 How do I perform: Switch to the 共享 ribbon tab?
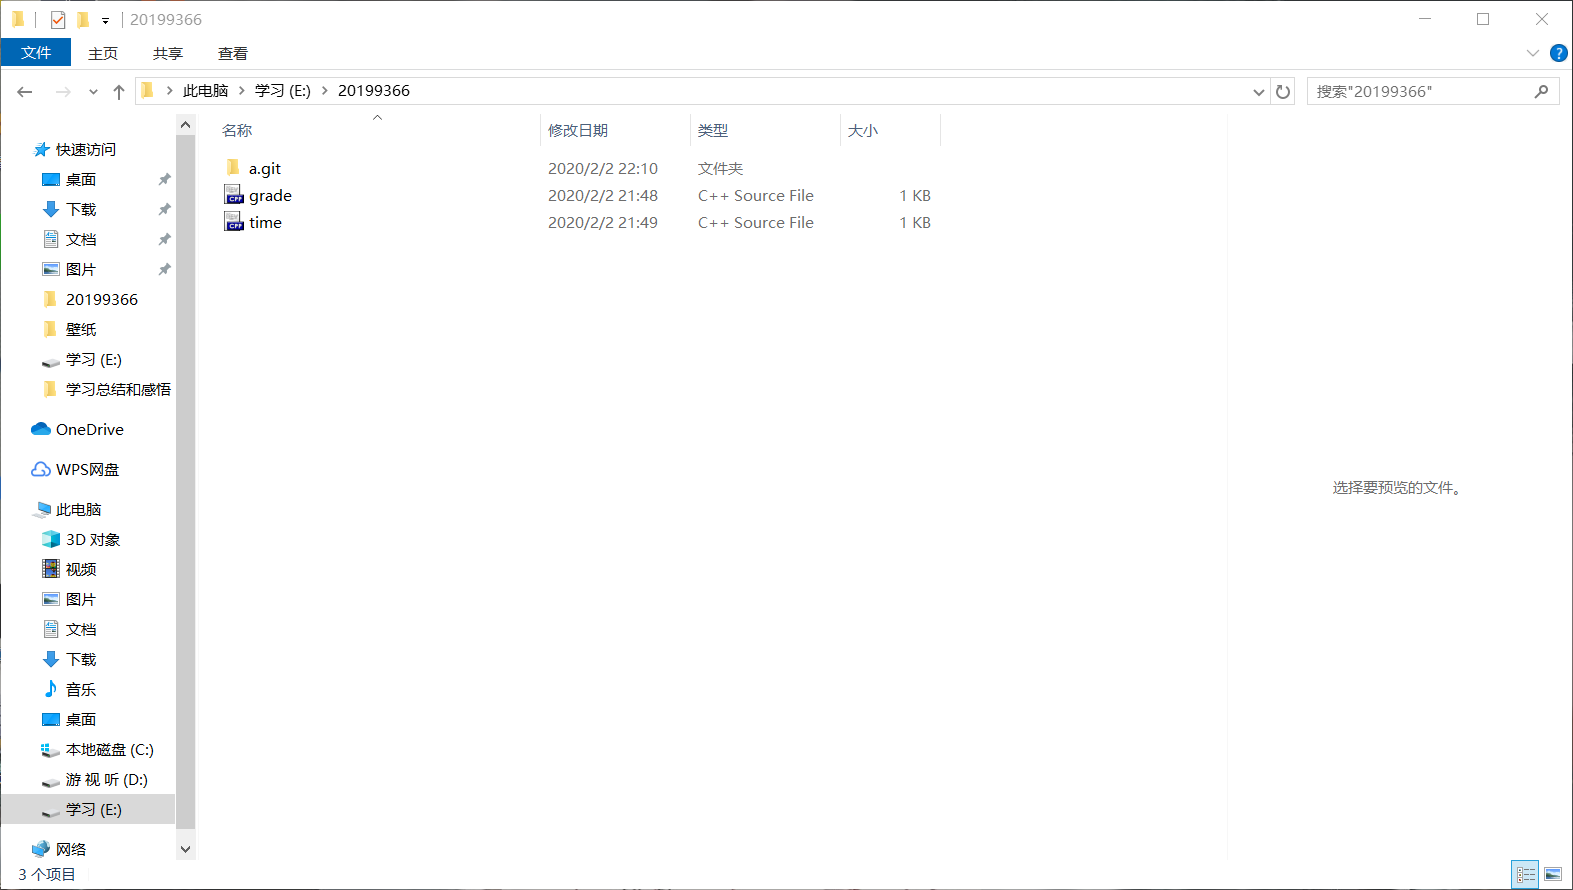tap(168, 53)
